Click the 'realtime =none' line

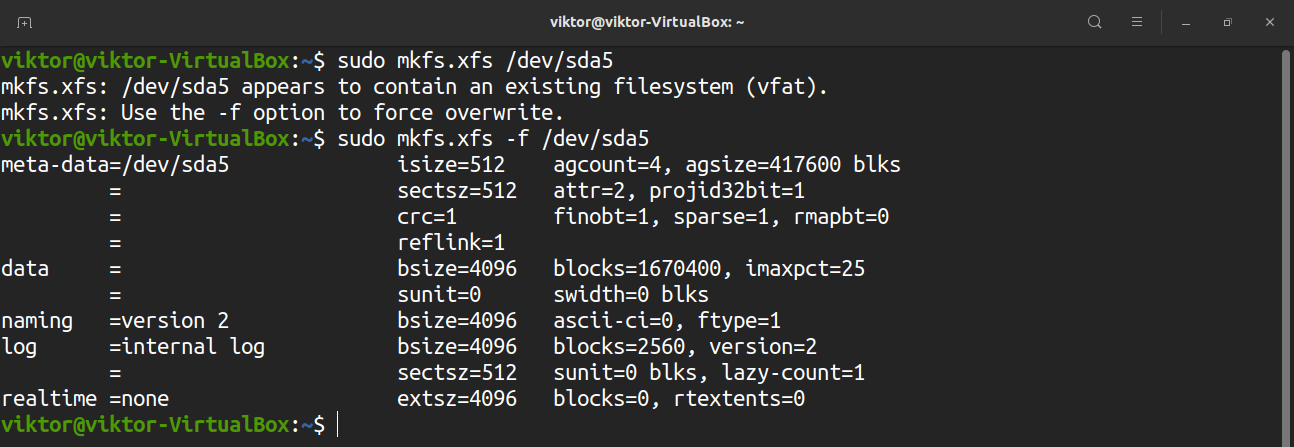[x=85, y=399]
